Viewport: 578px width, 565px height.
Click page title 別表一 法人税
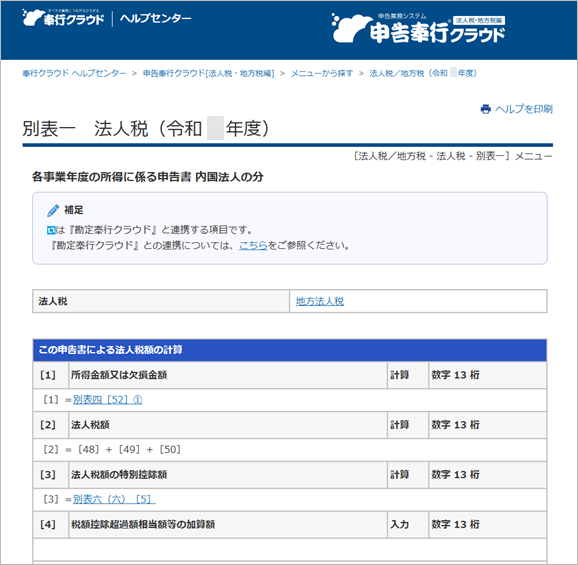146,129
